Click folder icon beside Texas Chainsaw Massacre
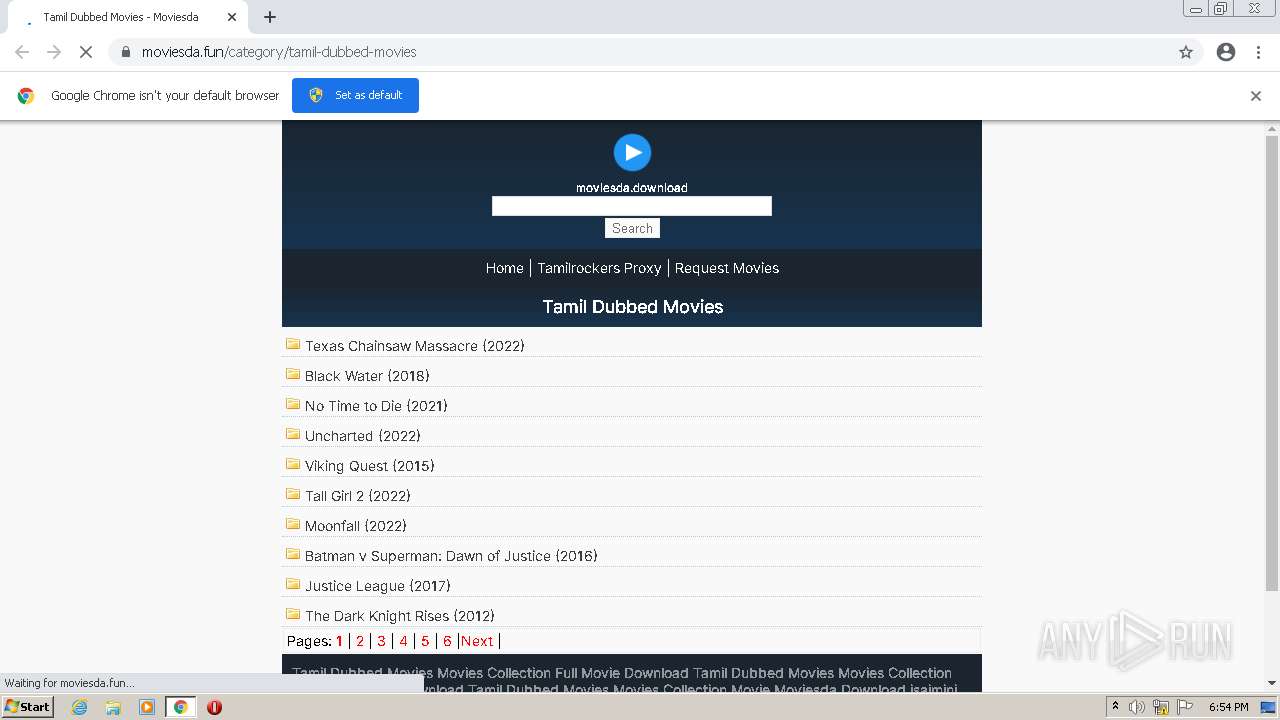The height and width of the screenshot is (720, 1280). (293, 344)
